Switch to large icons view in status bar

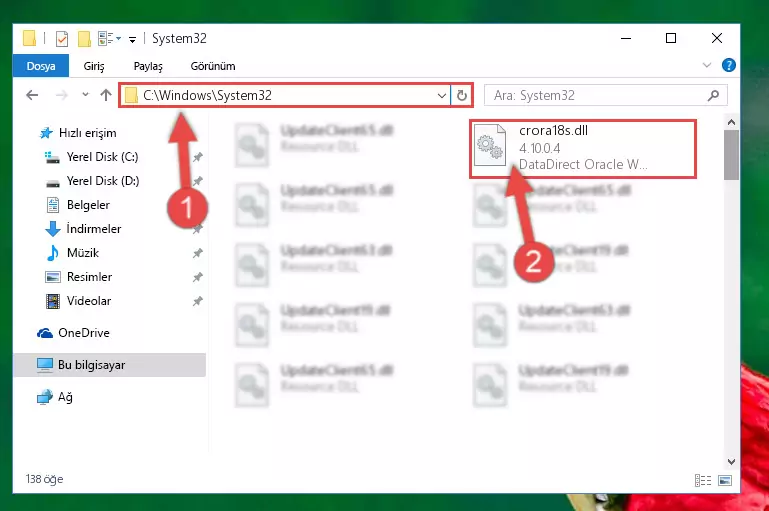[x=725, y=480]
